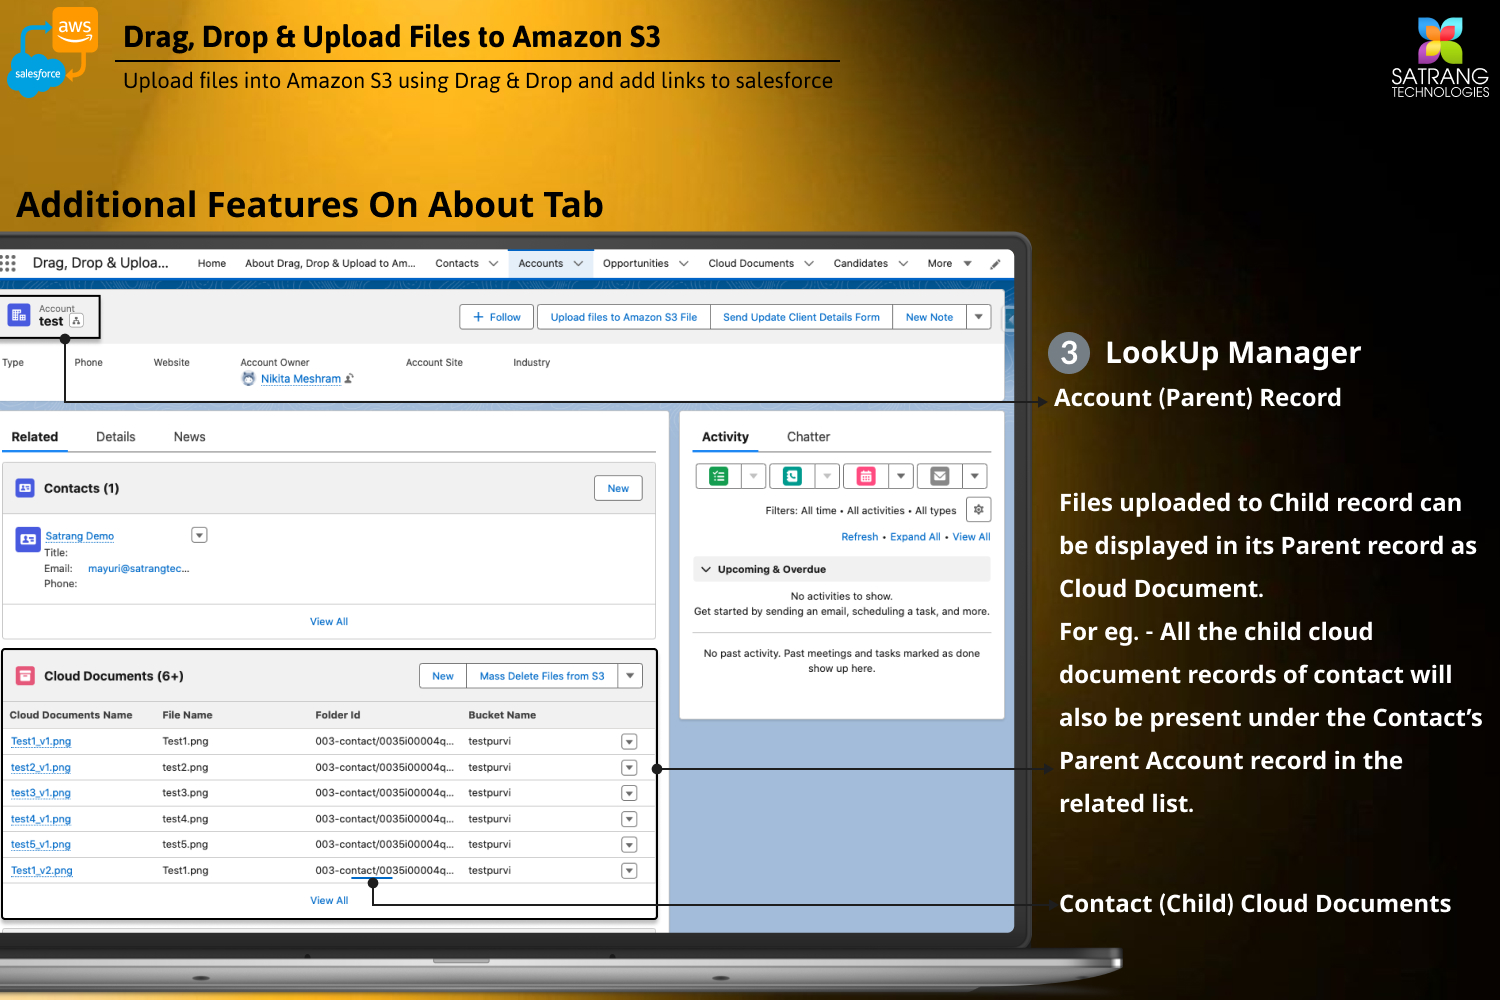
Task: Open dropdown next to New Event icon
Action: 901,476
